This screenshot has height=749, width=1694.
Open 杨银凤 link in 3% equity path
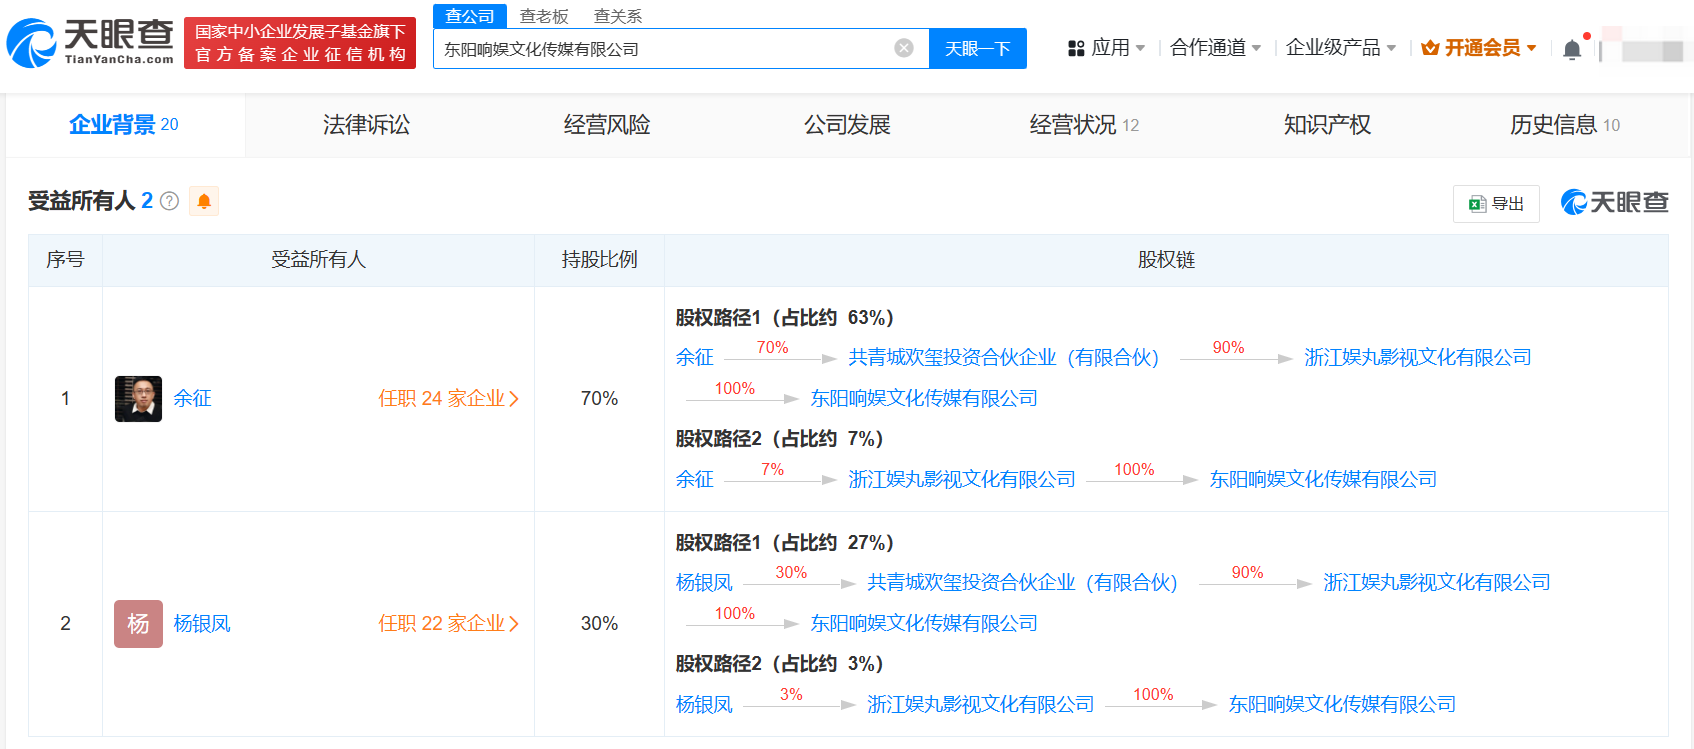pyautogui.click(x=704, y=704)
